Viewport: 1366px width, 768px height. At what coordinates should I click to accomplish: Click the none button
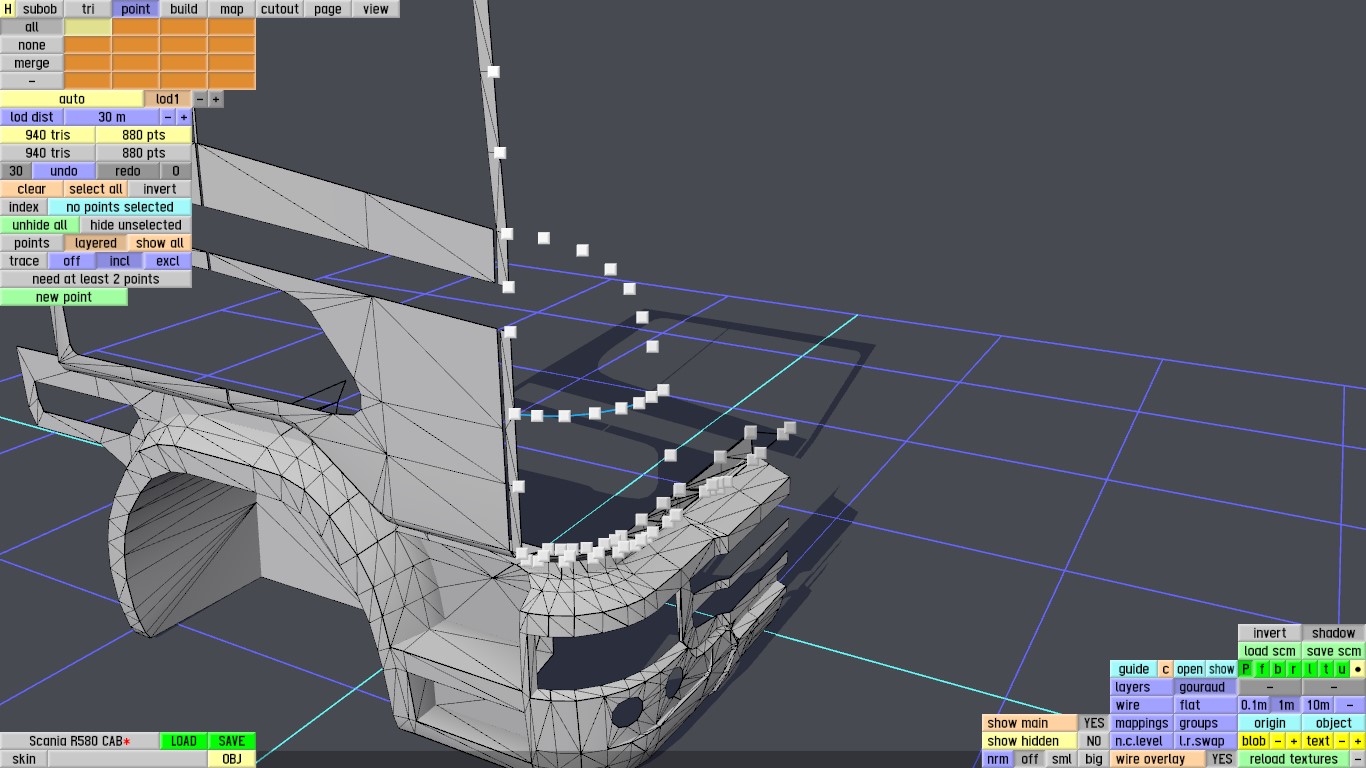(32, 45)
